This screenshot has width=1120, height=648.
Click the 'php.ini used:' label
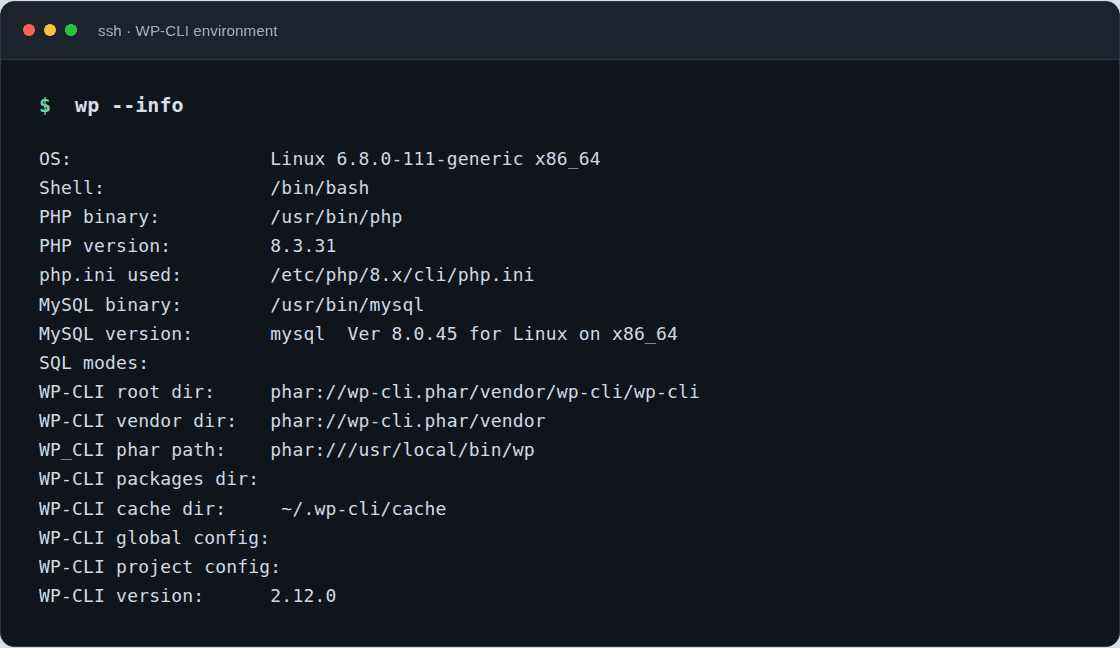tap(110, 275)
